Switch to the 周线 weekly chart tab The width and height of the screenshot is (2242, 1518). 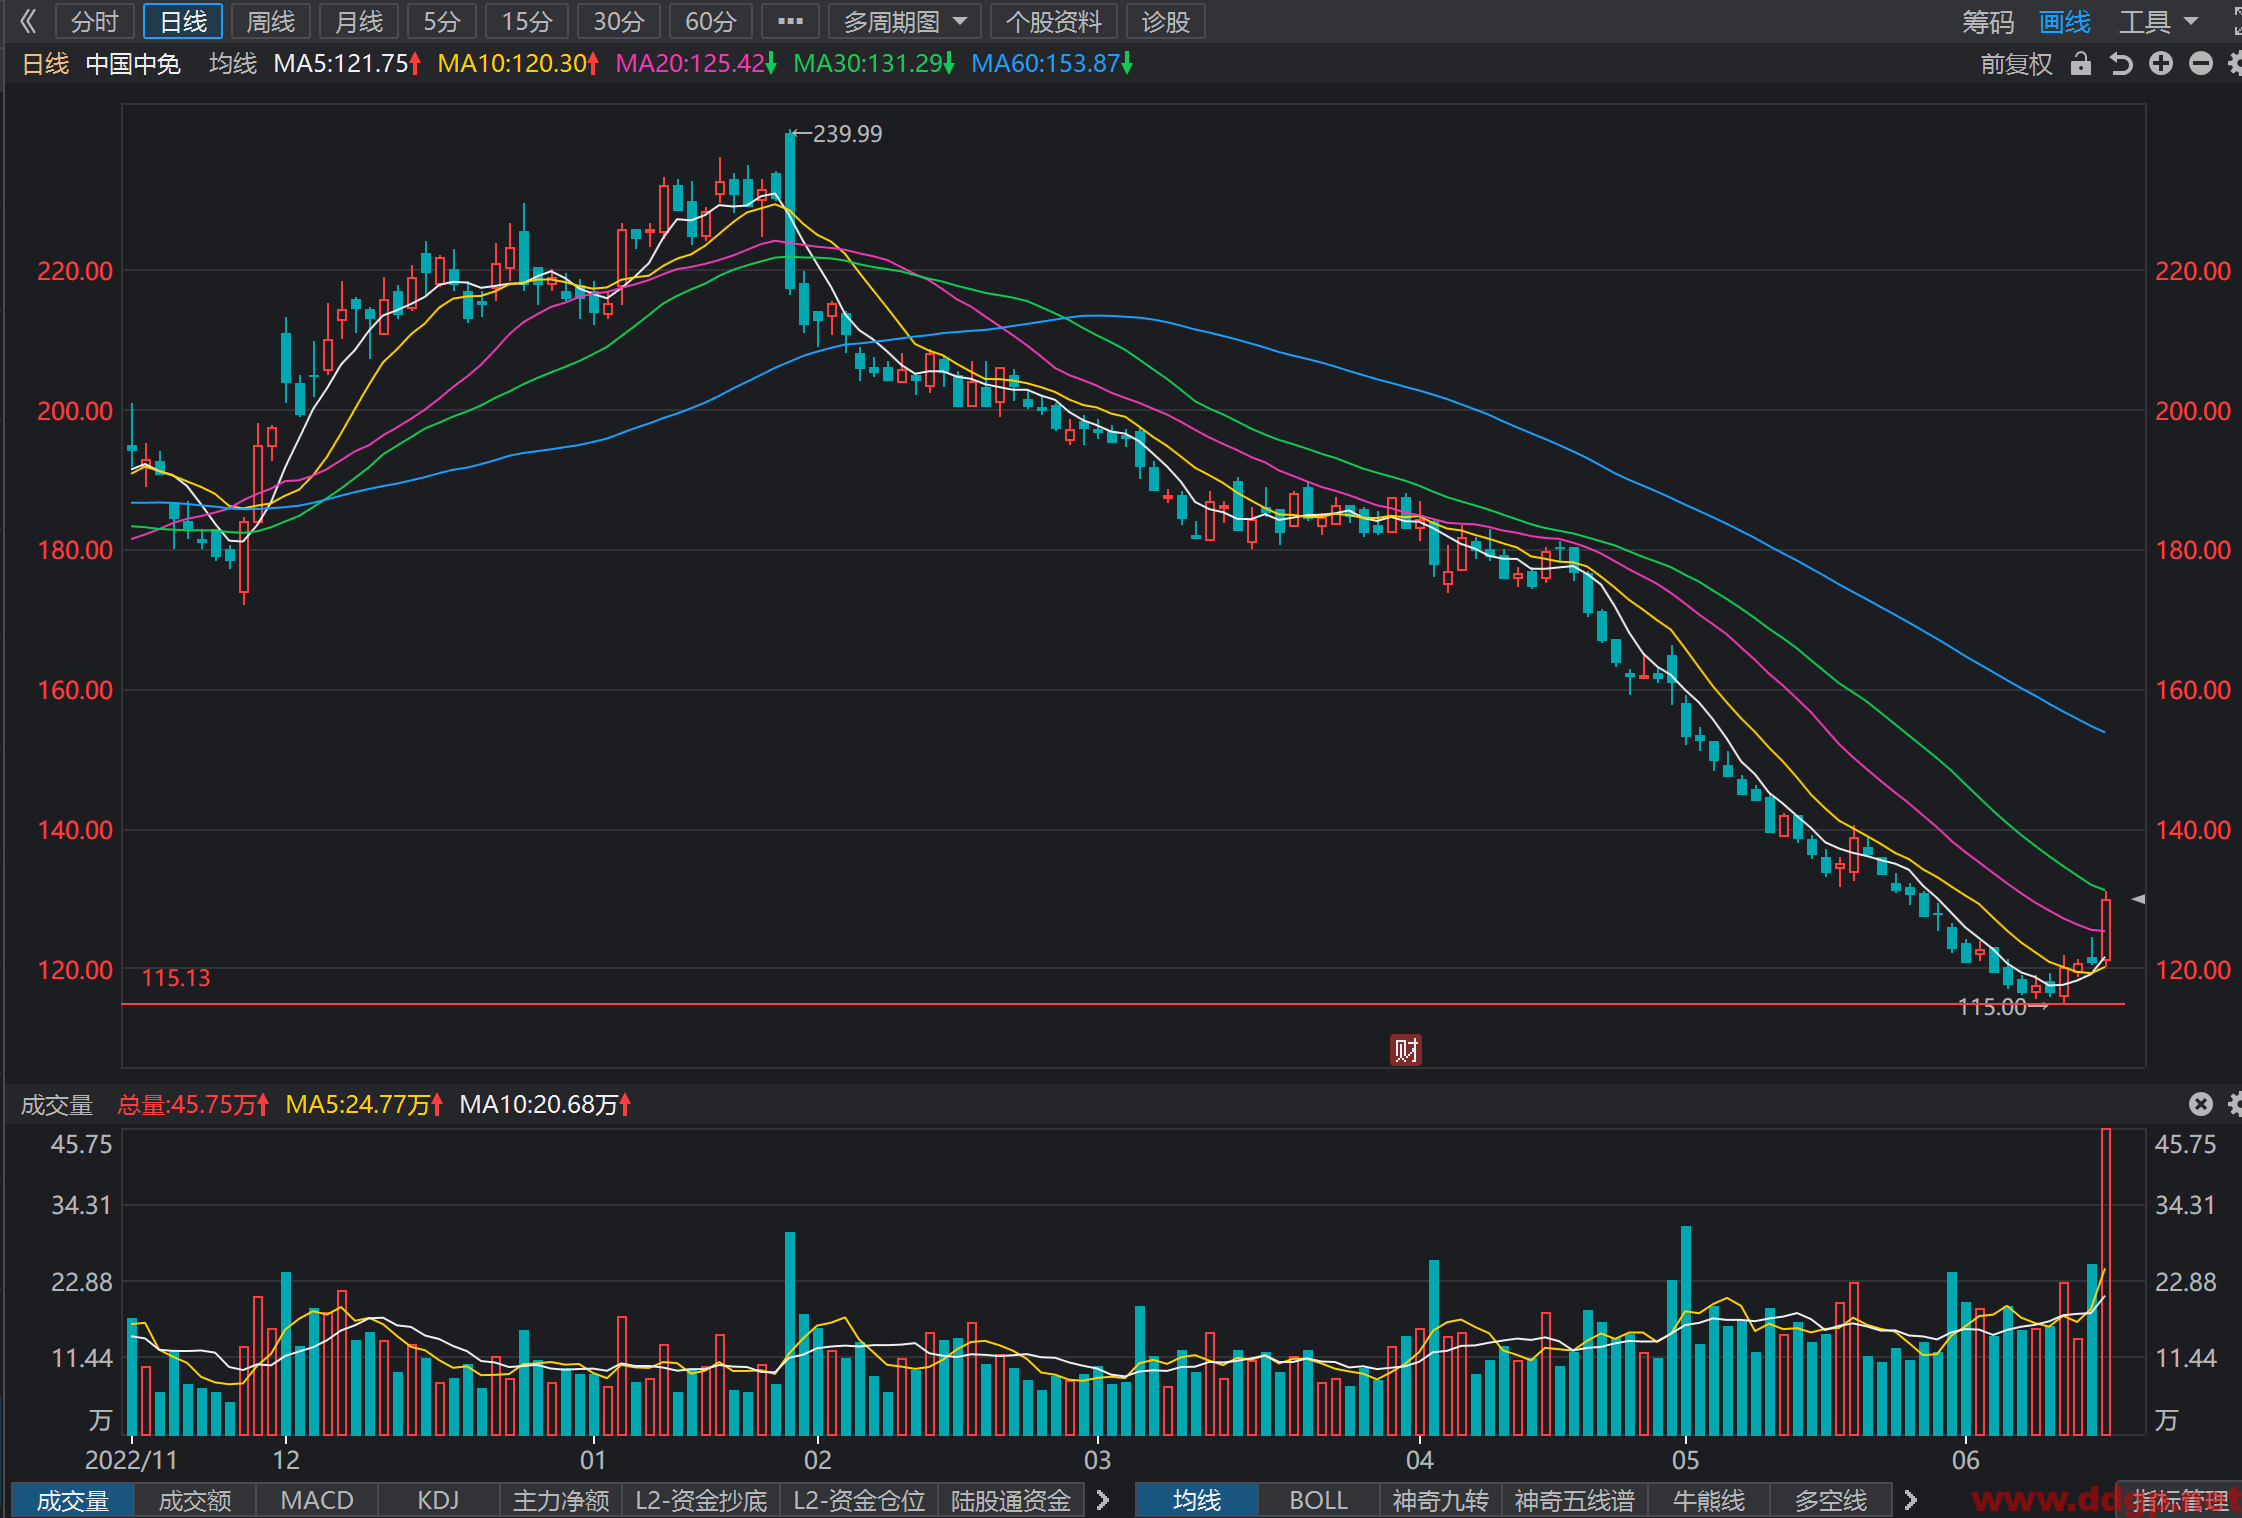tap(271, 21)
